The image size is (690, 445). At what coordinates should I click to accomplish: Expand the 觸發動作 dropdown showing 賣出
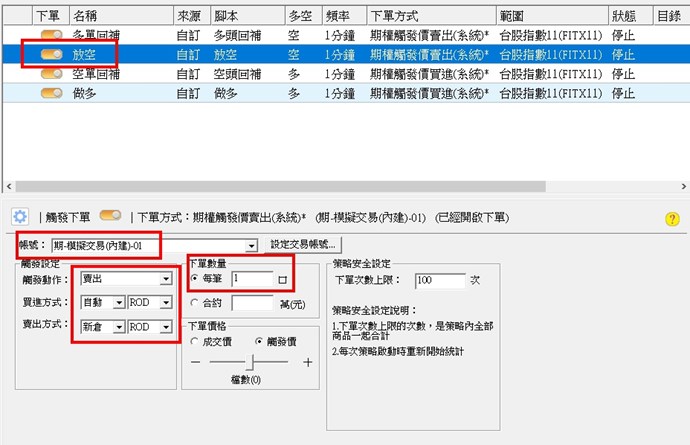coord(163,281)
